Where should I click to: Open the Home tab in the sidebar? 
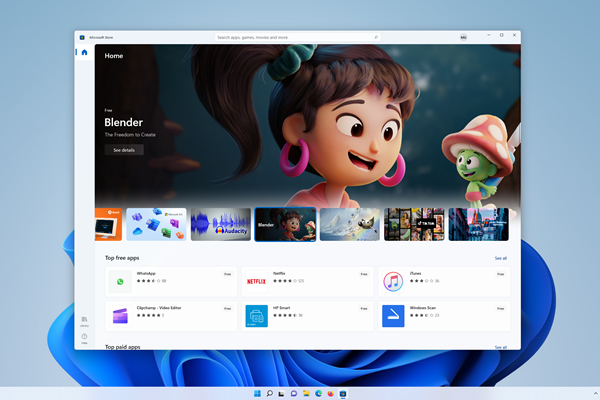(85, 52)
